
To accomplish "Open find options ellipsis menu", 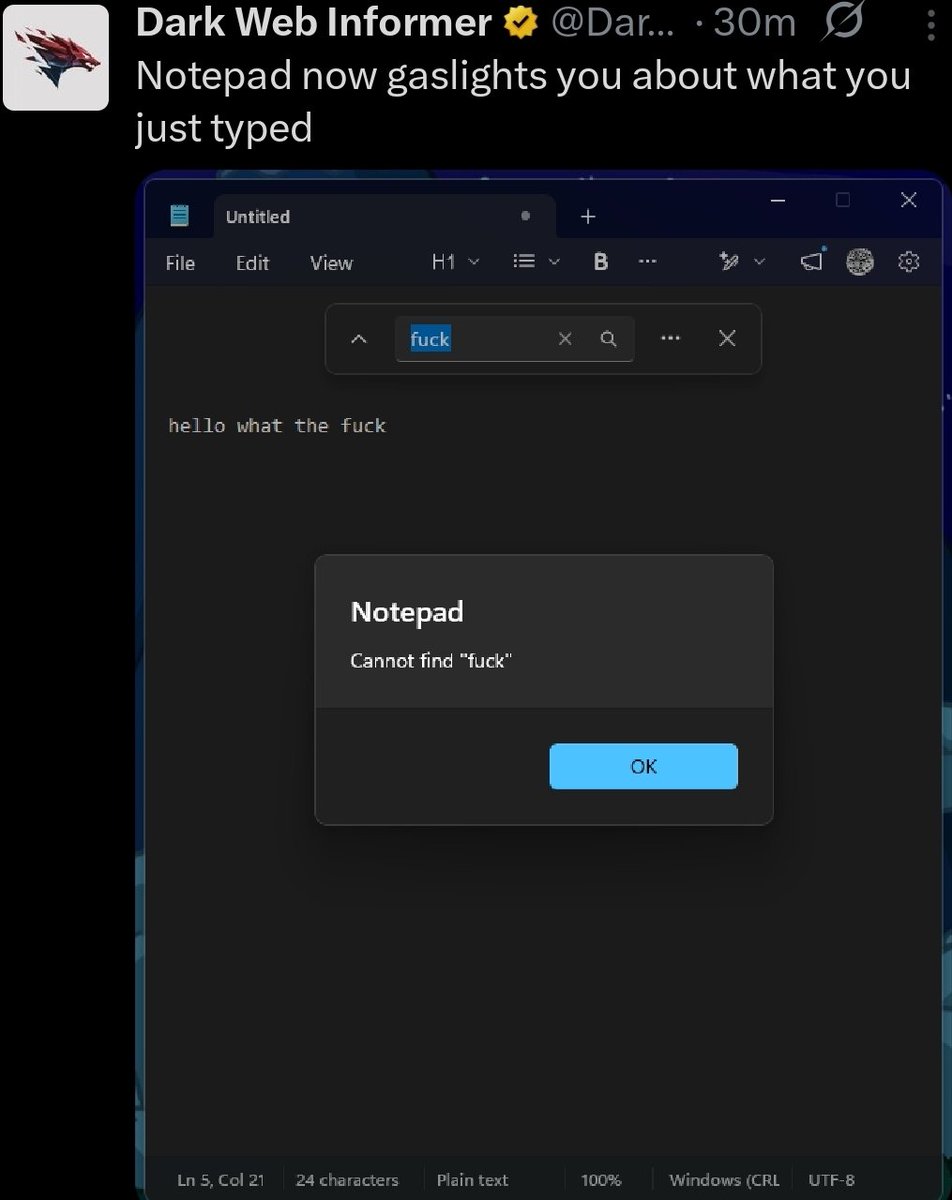I will click(x=671, y=339).
